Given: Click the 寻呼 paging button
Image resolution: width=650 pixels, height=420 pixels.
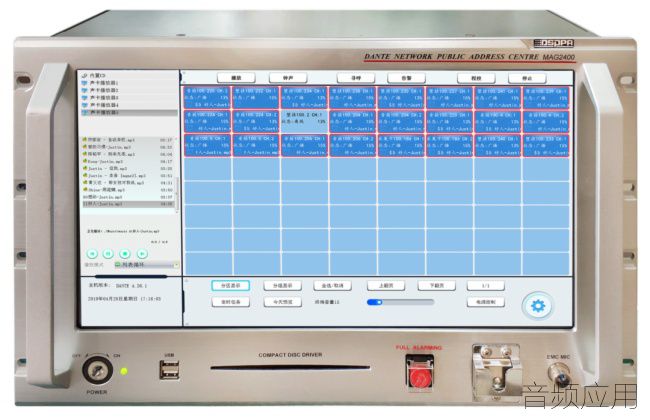Looking at the screenshot, I should [356, 78].
